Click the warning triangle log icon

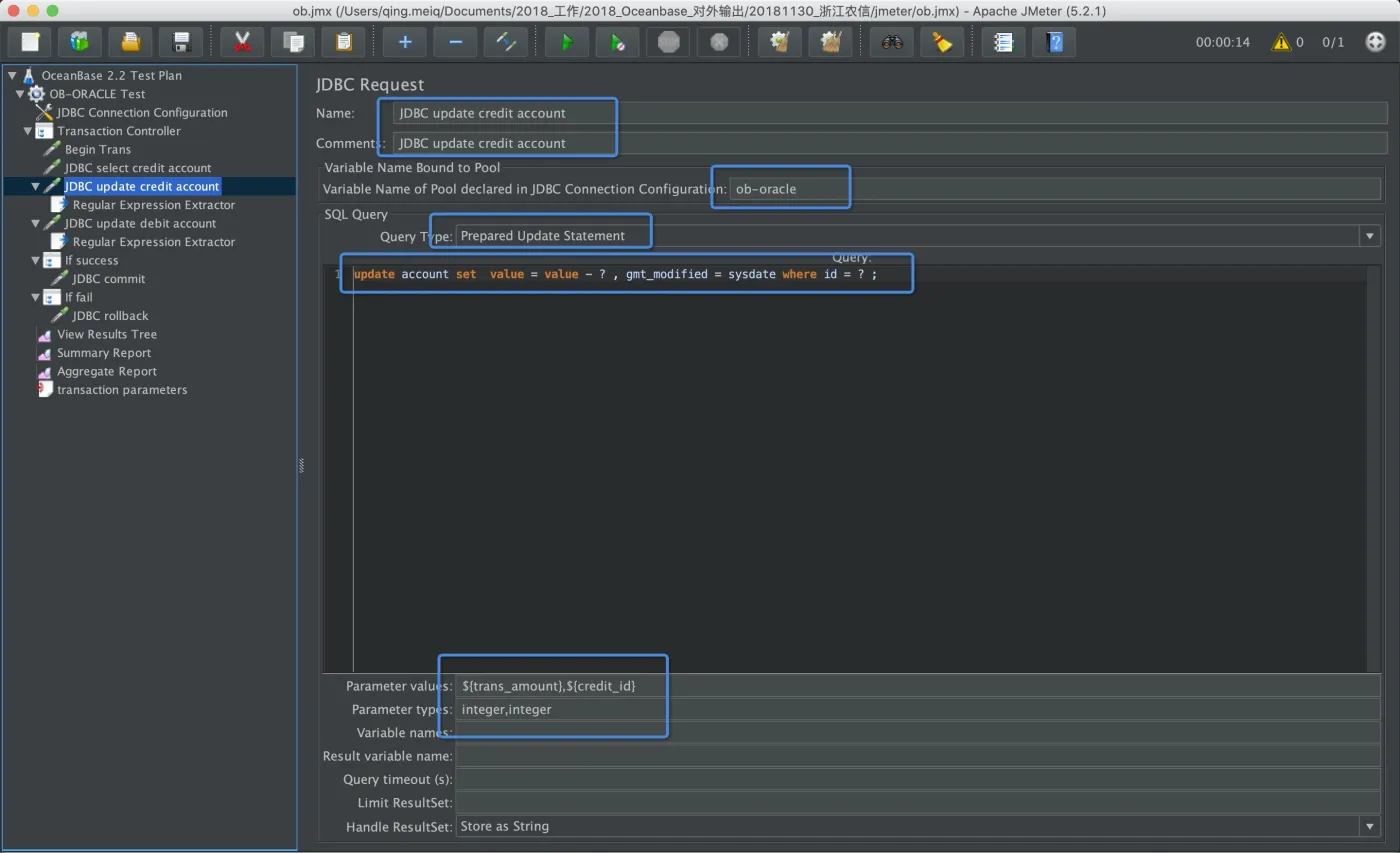(1280, 42)
